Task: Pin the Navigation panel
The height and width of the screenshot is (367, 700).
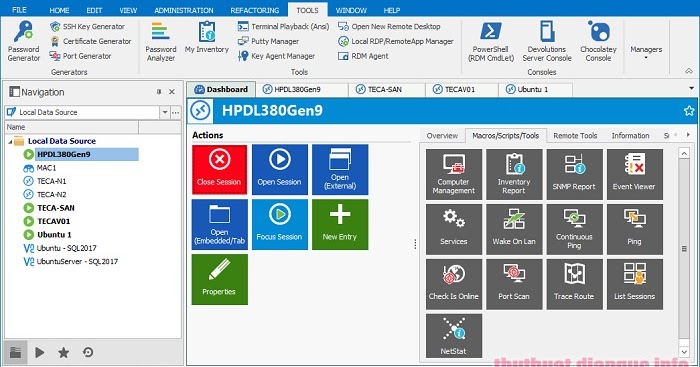Action: [x=159, y=92]
